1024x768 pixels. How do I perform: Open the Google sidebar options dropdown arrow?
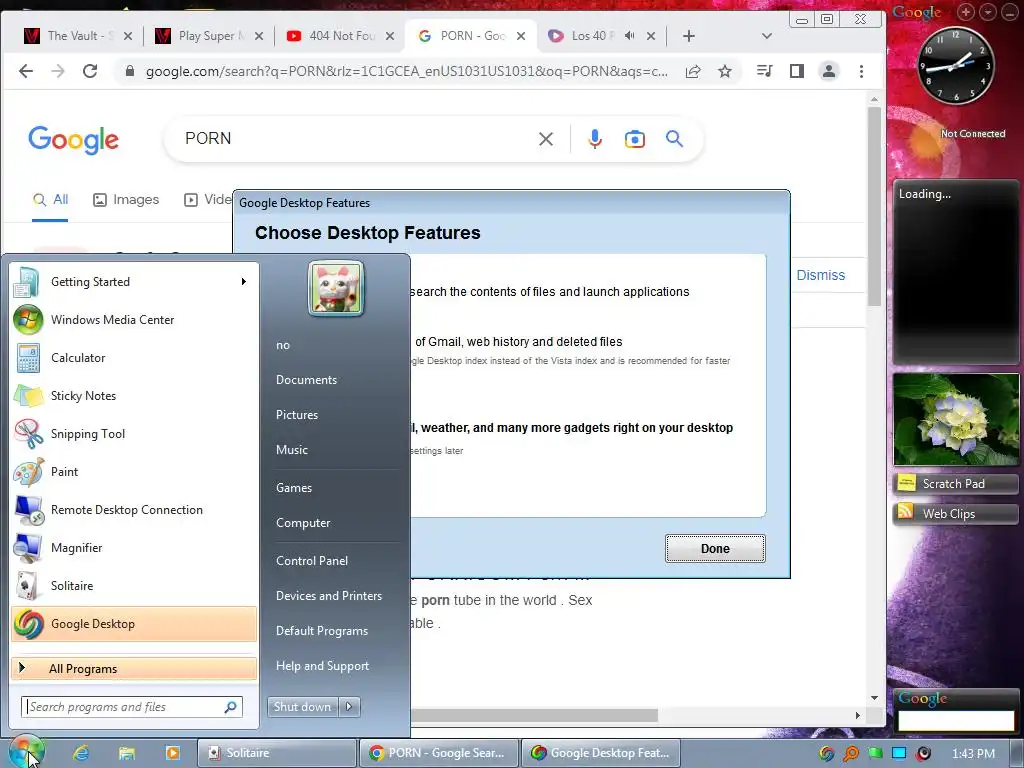click(988, 12)
